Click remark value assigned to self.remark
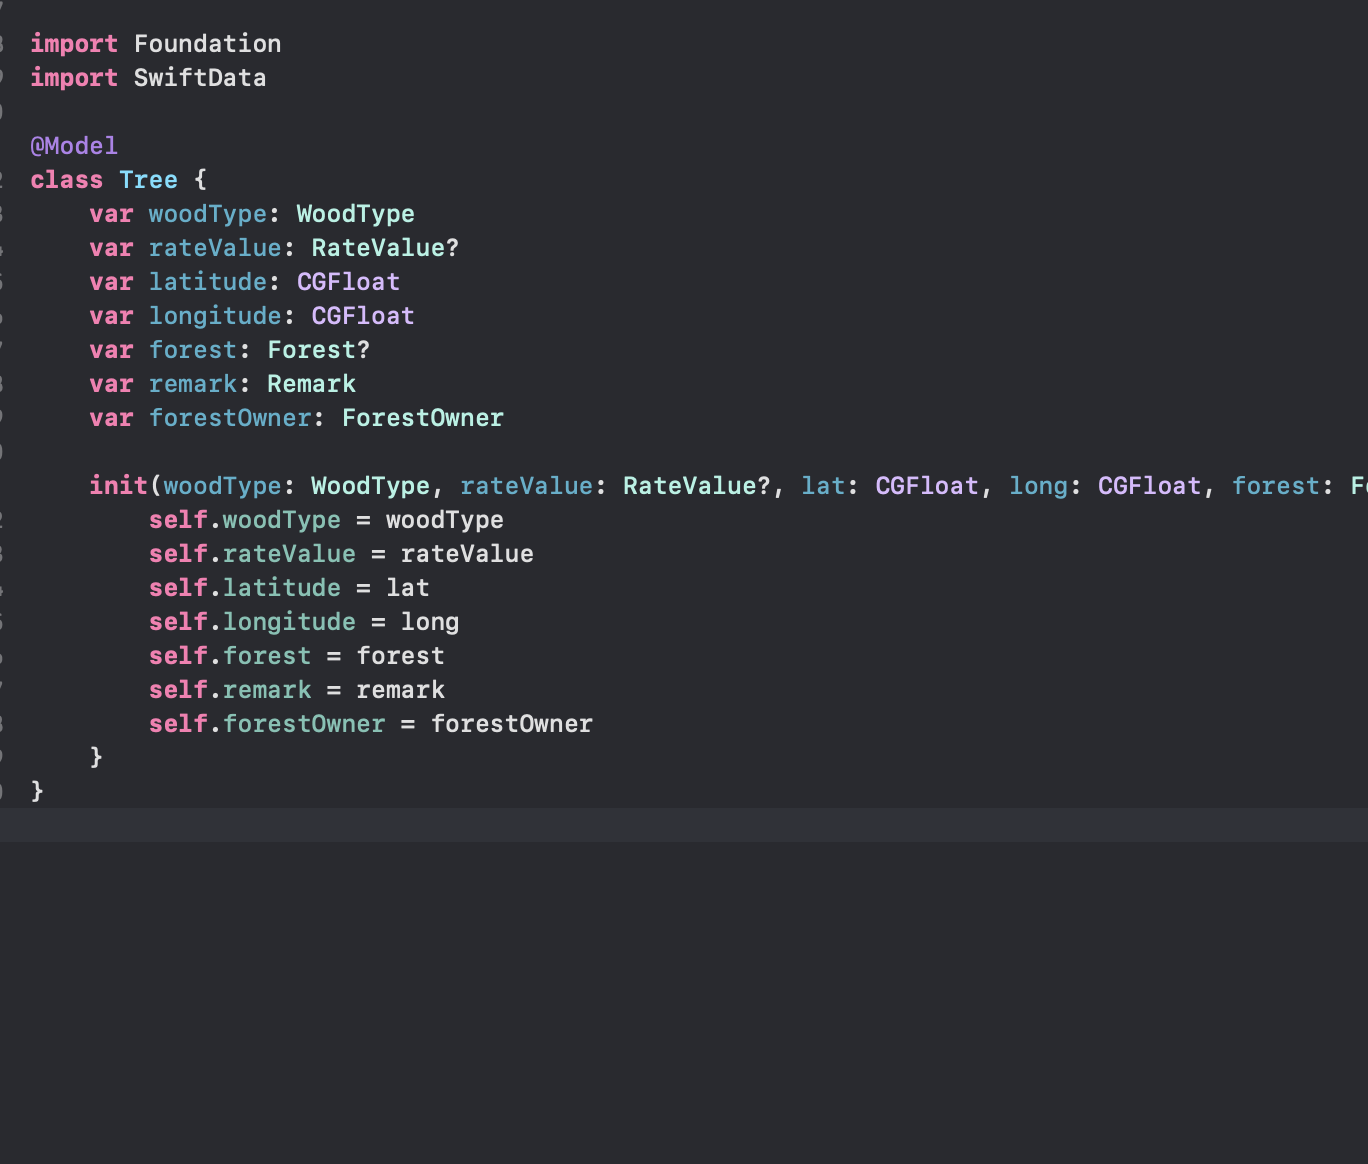The image size is (1368, 1164). point(400,690)
